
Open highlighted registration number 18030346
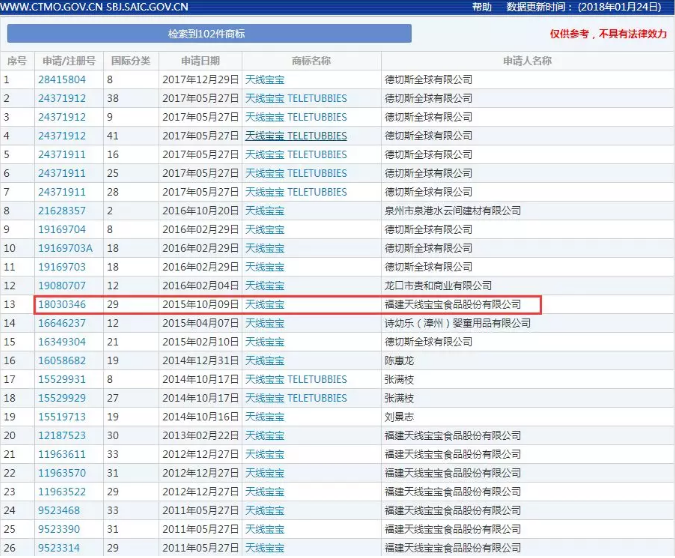point(62,304)
